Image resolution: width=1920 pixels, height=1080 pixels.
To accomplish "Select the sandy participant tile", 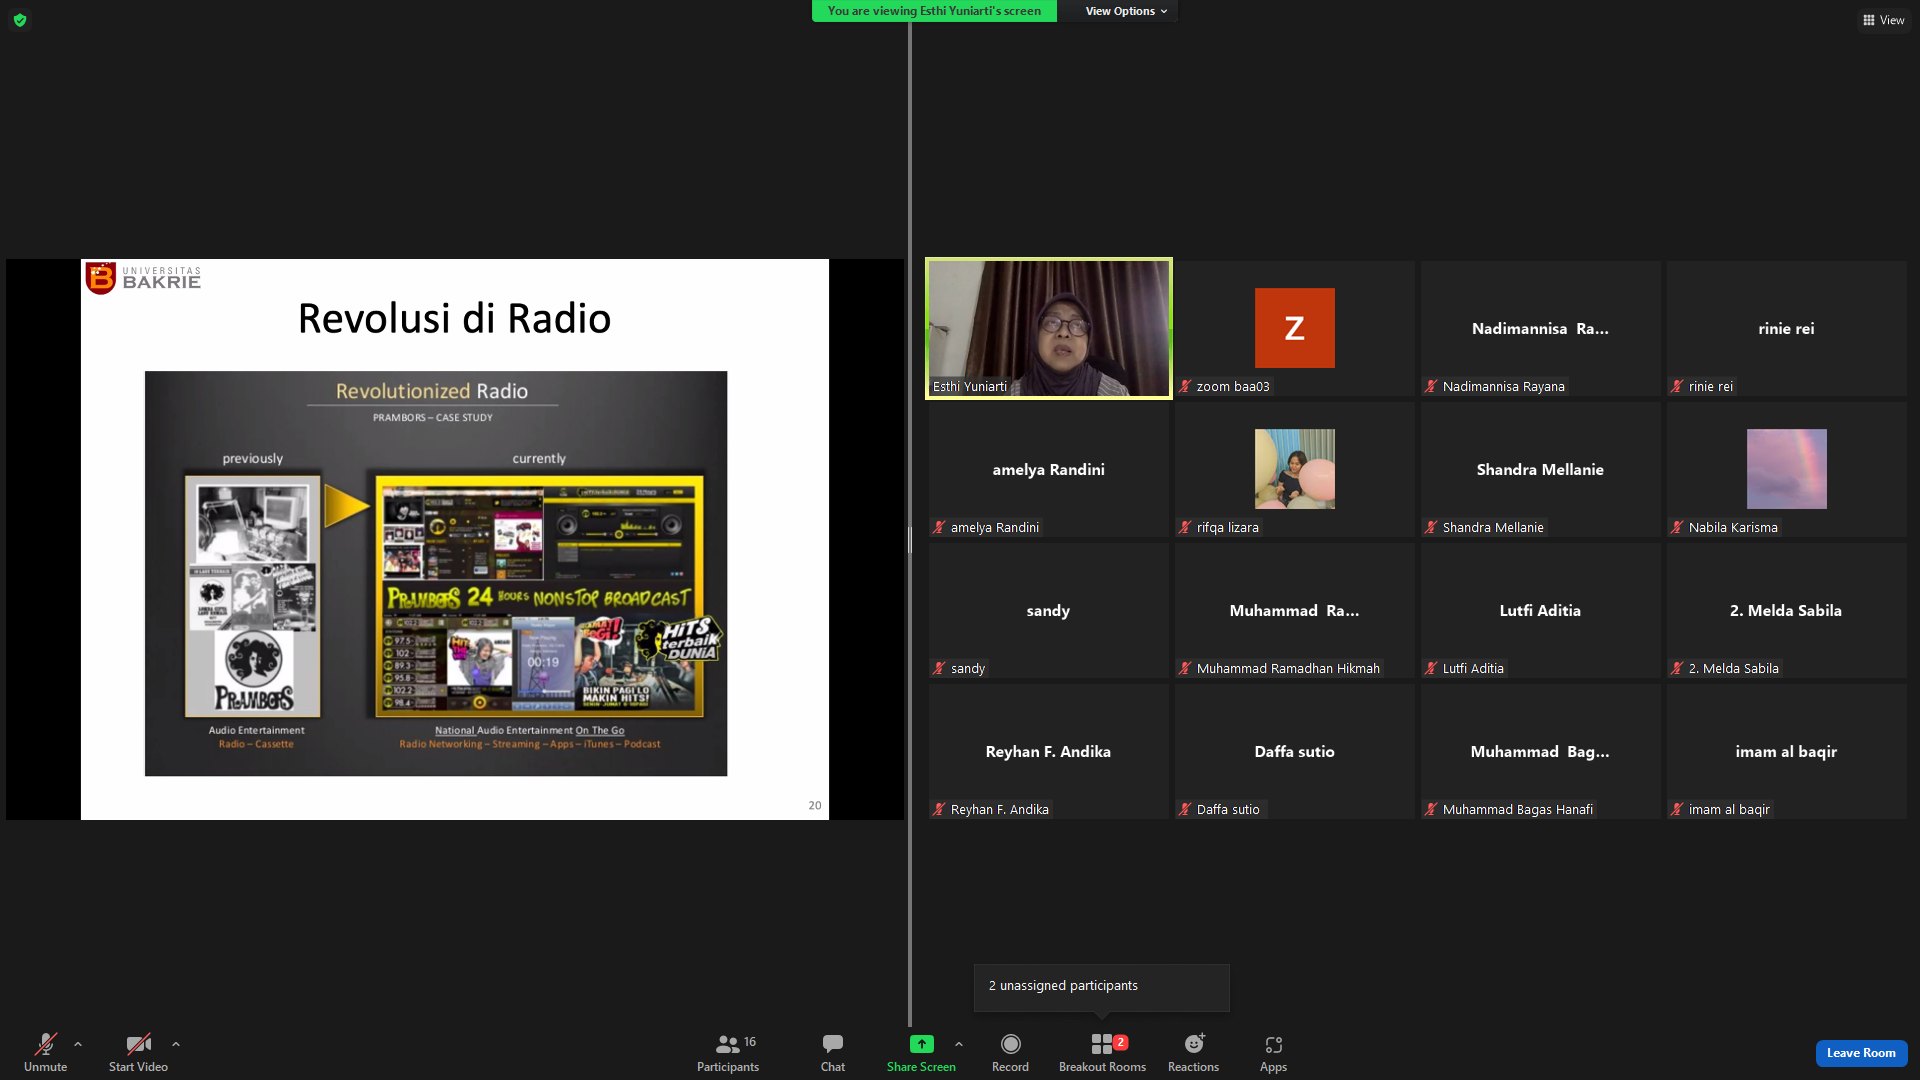I will (x=1048, y=611).
